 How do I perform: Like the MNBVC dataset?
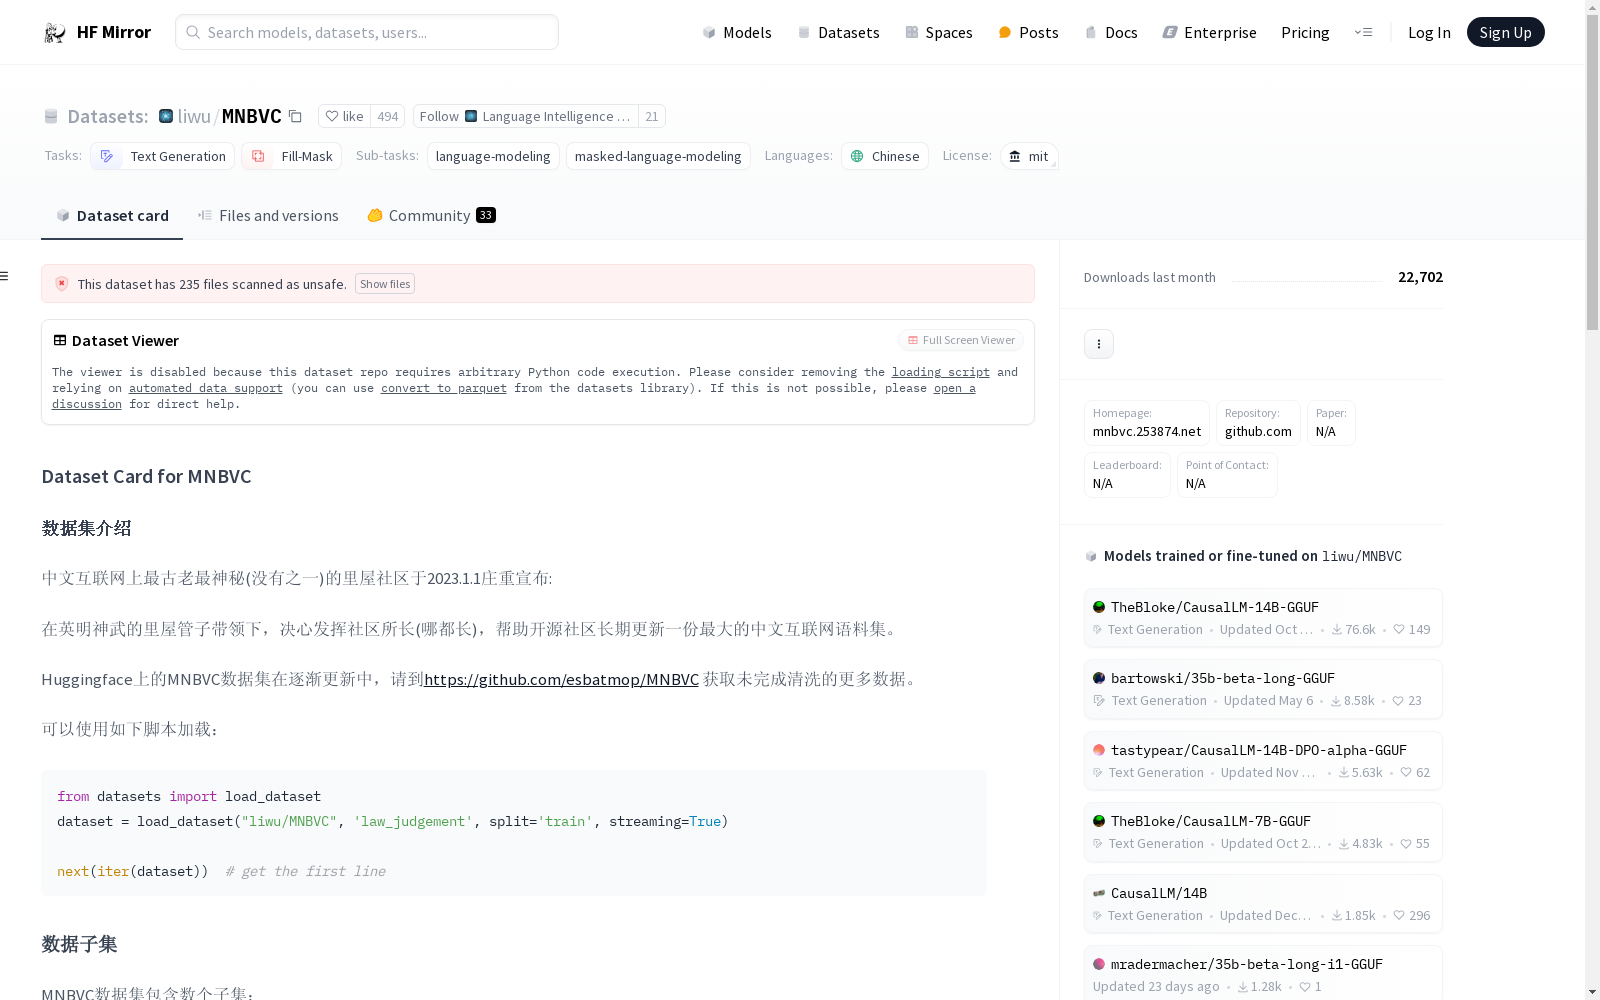pyautogui.click(x=344, y=116)
